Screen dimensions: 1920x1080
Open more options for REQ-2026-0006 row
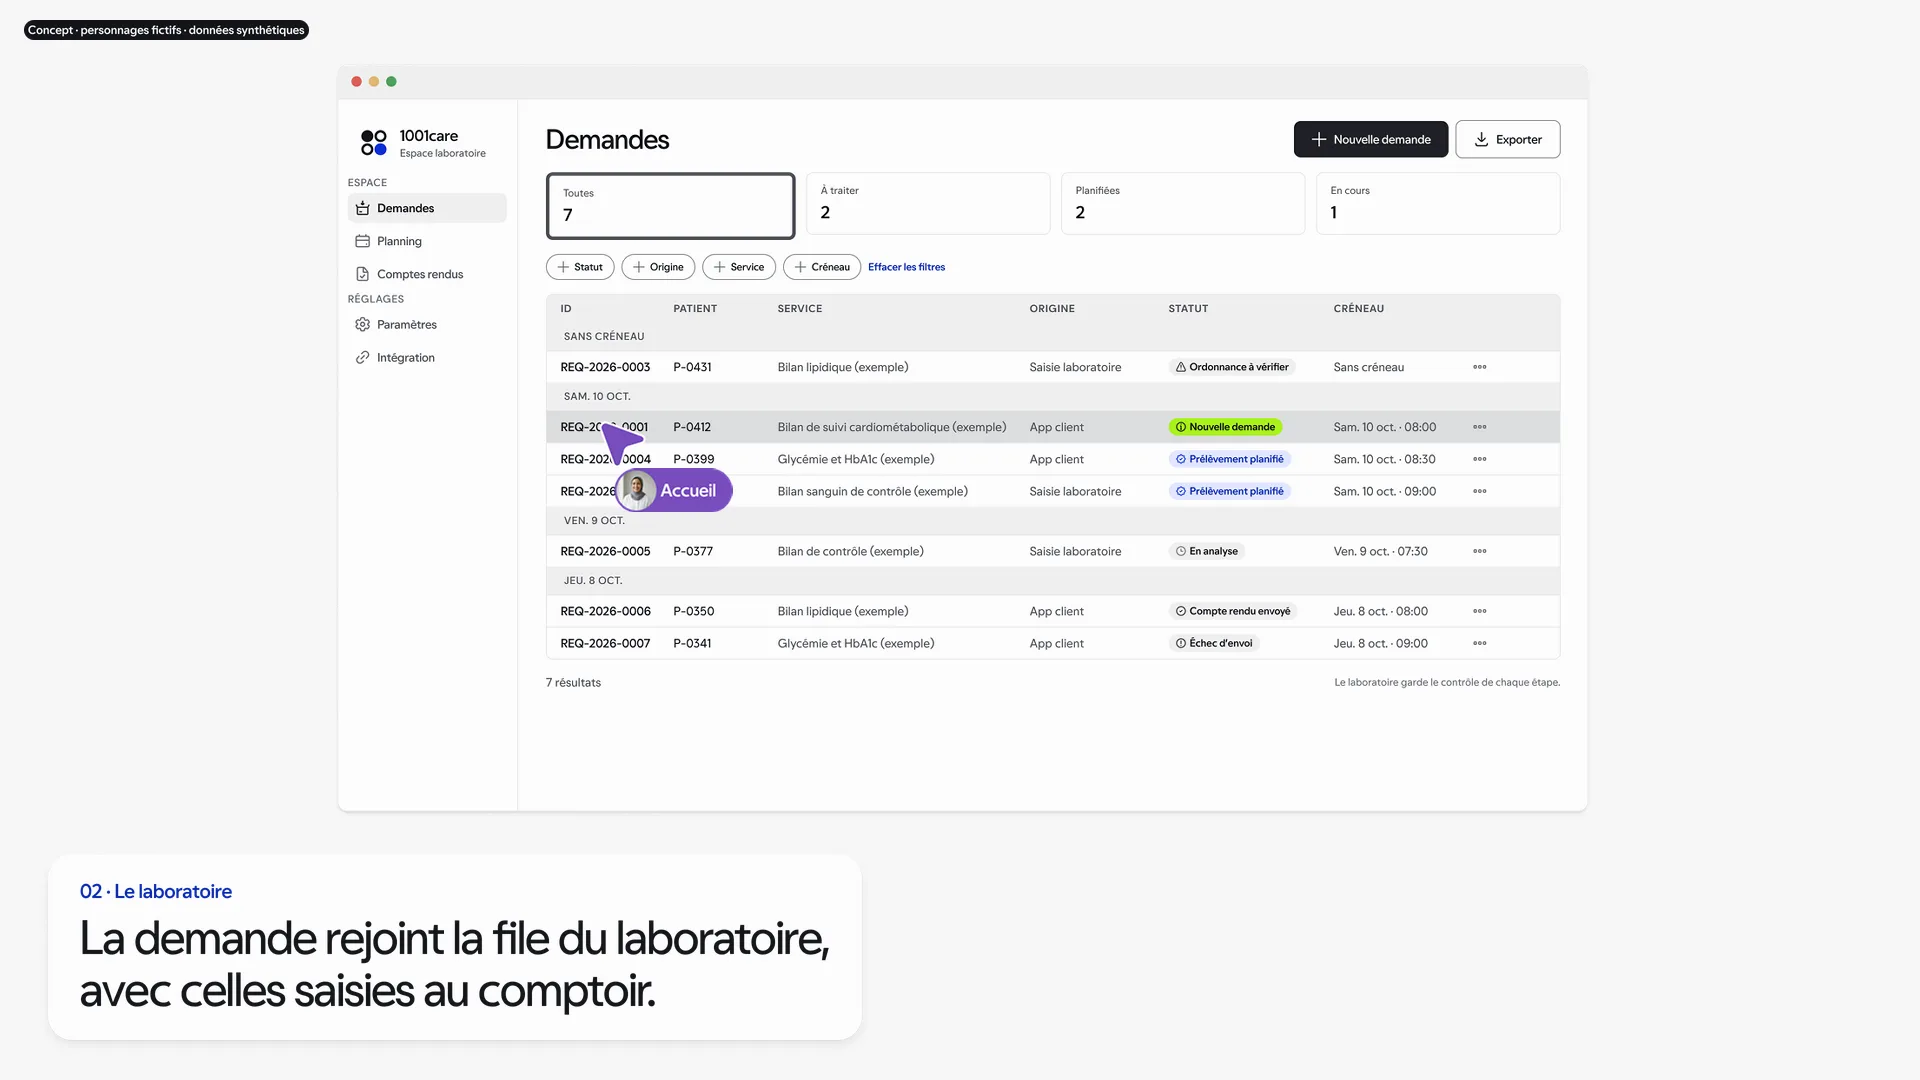(x=1479, y=611)
